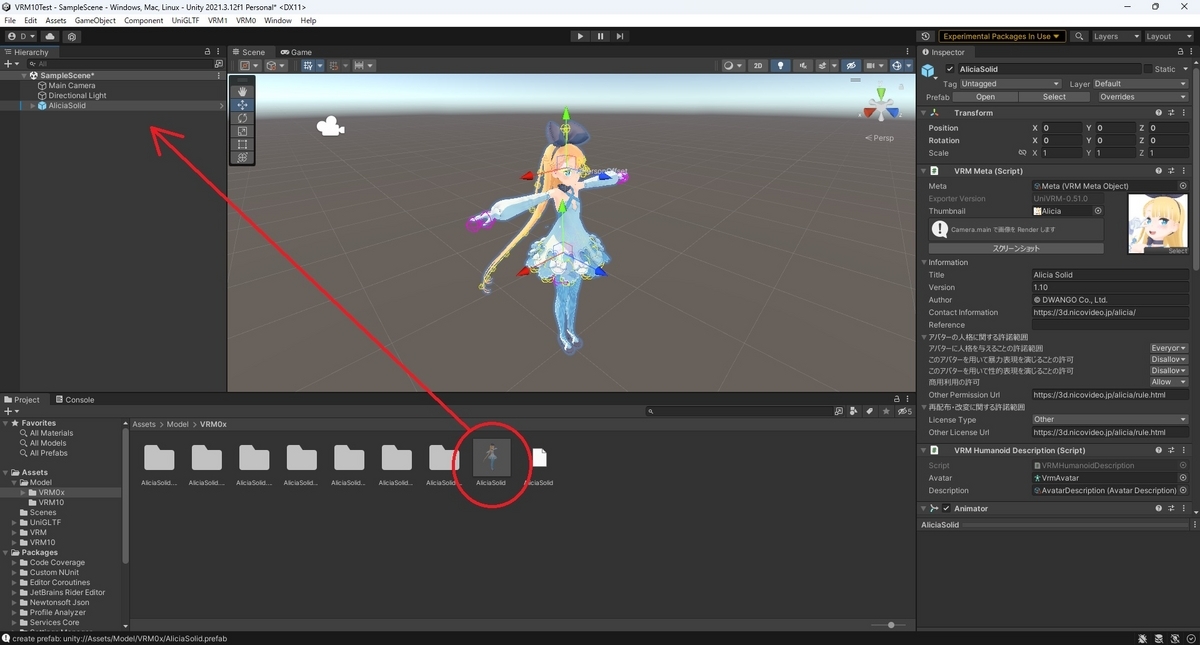The width and height of the screenshot is (1200, 645).
Task: Select the Hand (view) tool
Action: tap(242, 91)
